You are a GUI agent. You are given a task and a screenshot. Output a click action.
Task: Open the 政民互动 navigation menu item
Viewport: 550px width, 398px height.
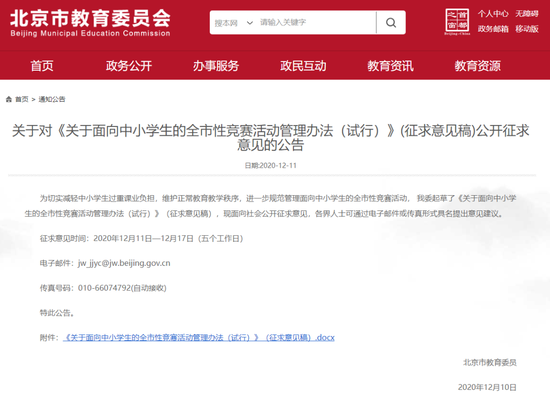coord(303,66)
